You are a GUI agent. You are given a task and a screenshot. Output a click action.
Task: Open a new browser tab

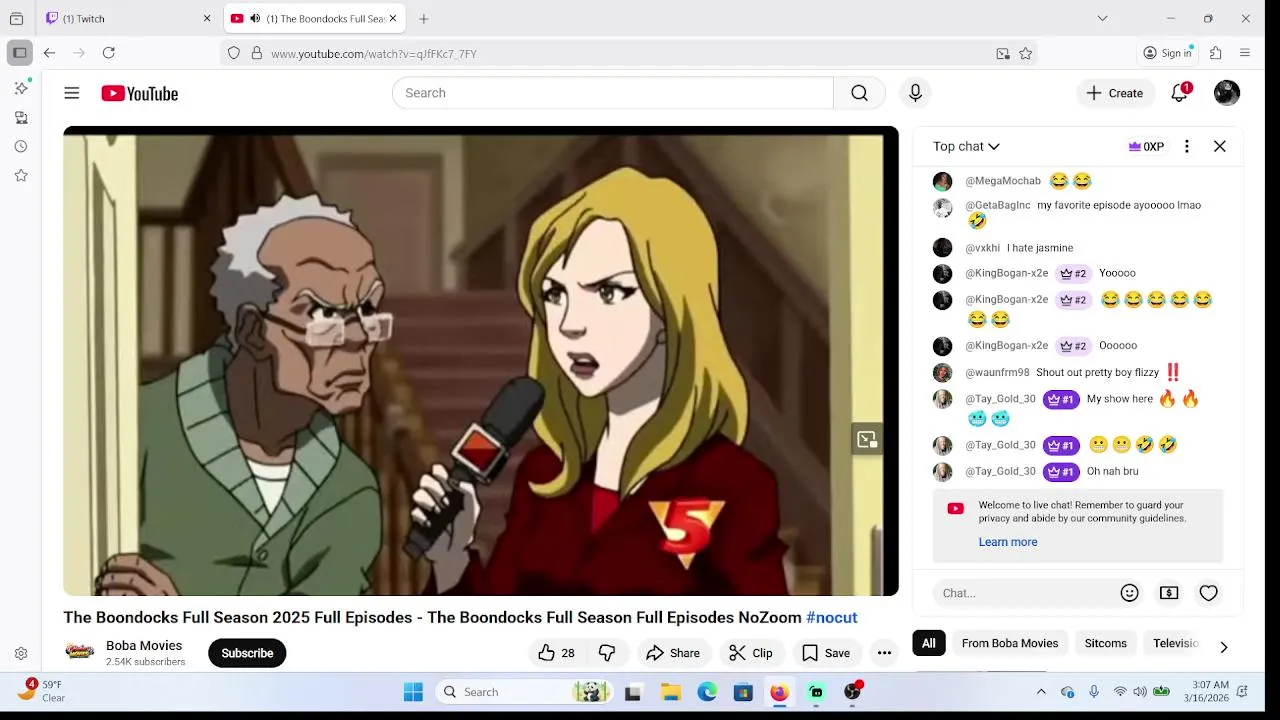point(424,18)
